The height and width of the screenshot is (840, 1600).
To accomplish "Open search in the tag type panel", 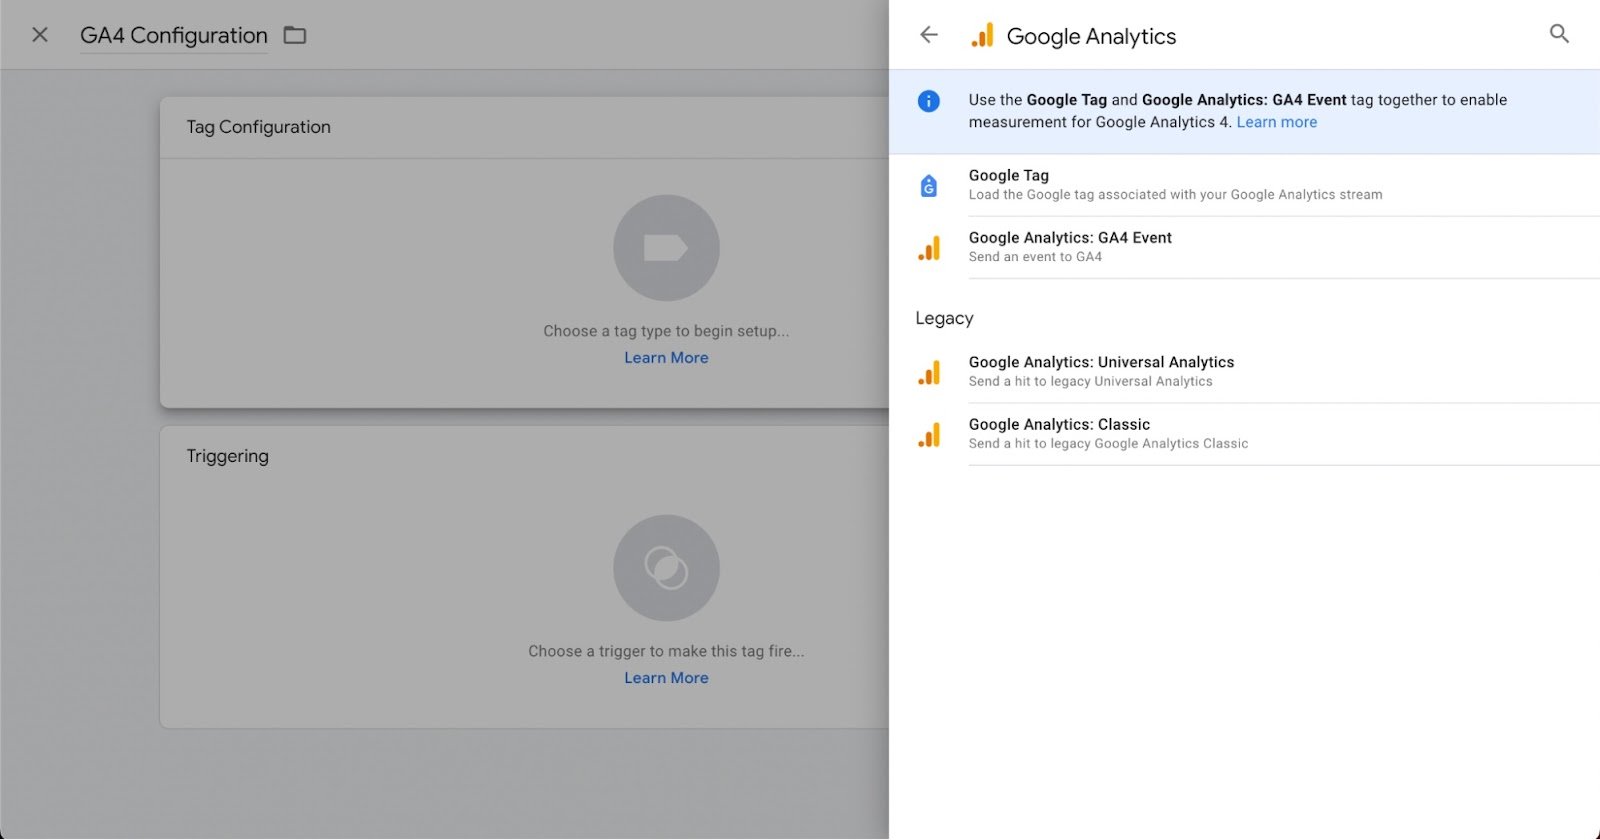I will coord(1559,34).
